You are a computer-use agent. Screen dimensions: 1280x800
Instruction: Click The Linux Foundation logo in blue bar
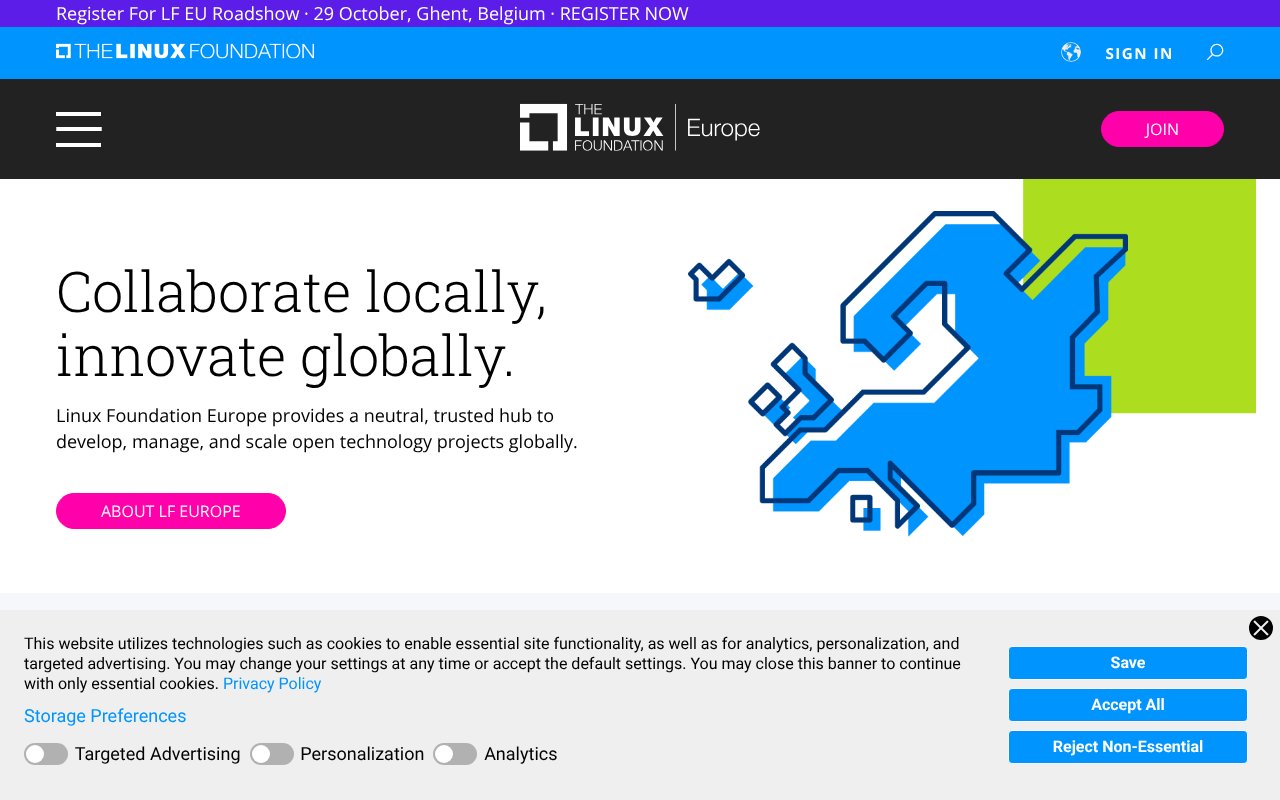click(x=185, y=51)
